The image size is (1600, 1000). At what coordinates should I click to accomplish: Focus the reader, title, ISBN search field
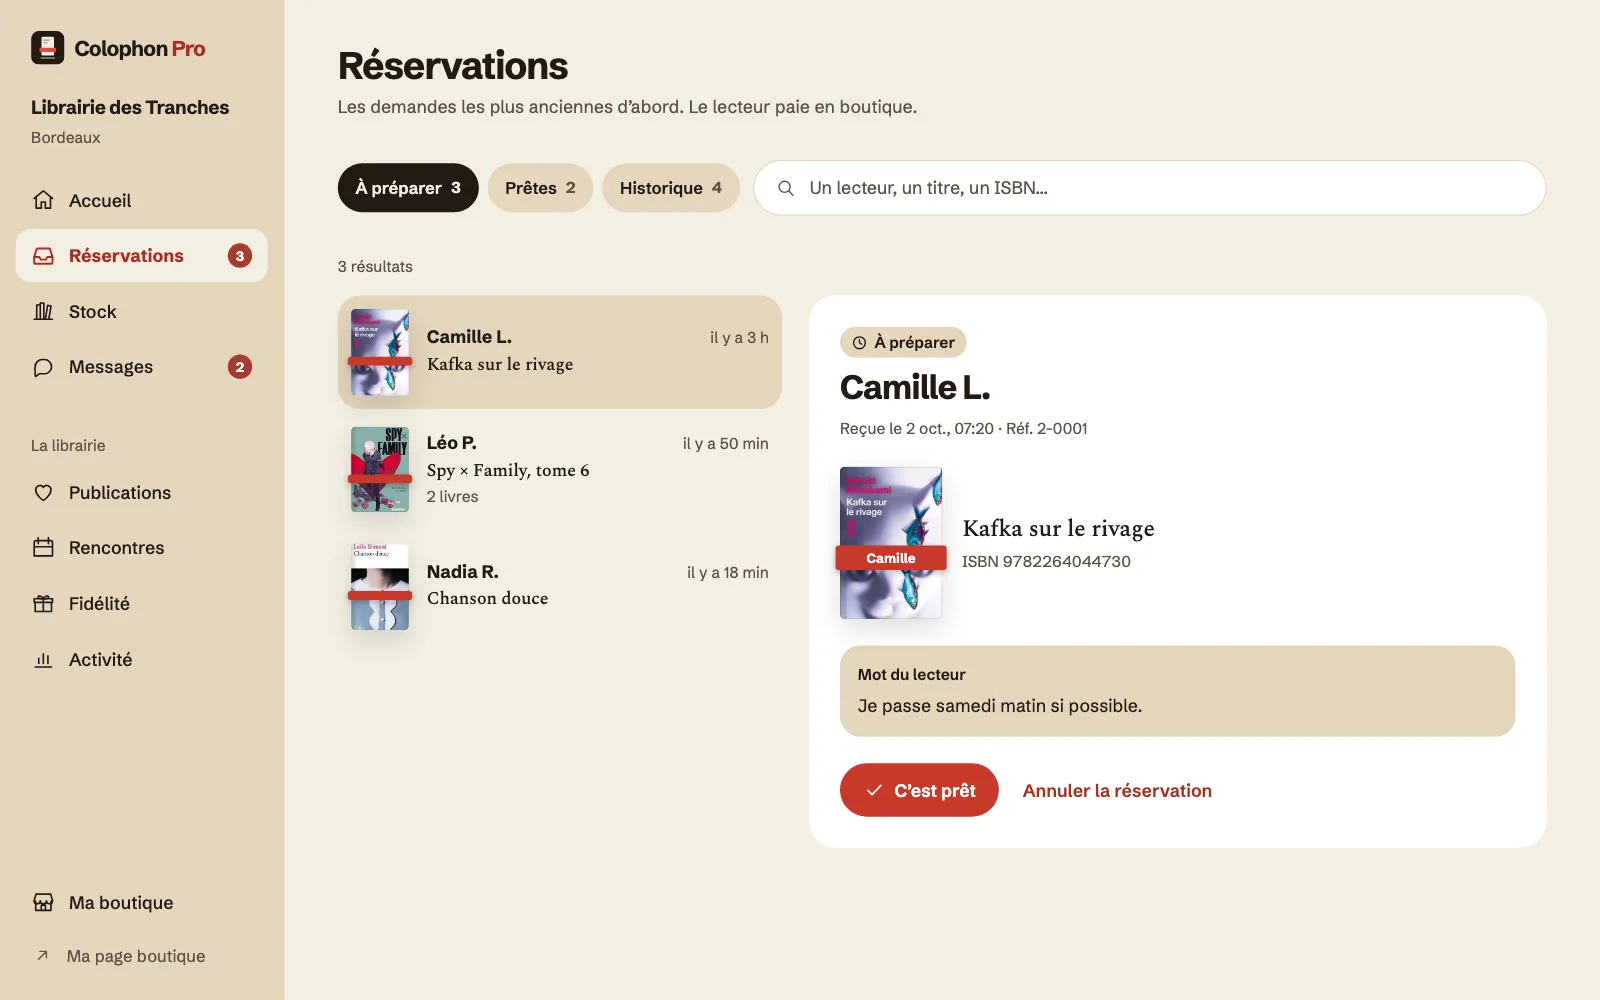click(x=1150, y=188)
